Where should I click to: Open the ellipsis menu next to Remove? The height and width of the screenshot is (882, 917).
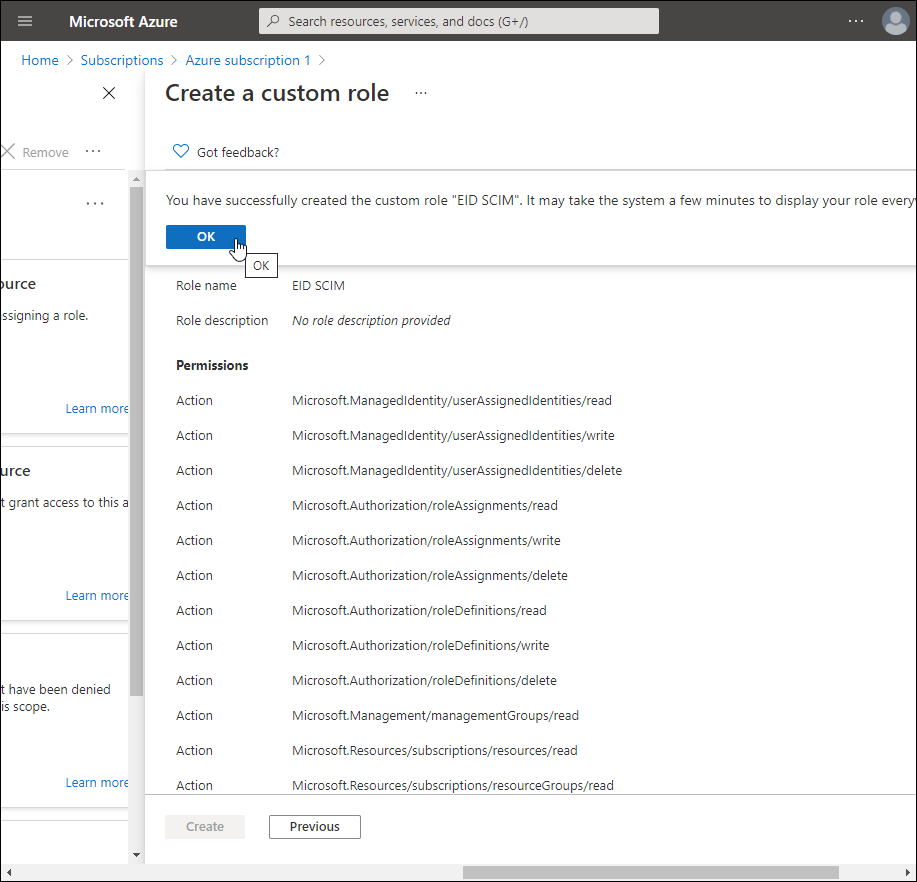click(x=93, y=152)
